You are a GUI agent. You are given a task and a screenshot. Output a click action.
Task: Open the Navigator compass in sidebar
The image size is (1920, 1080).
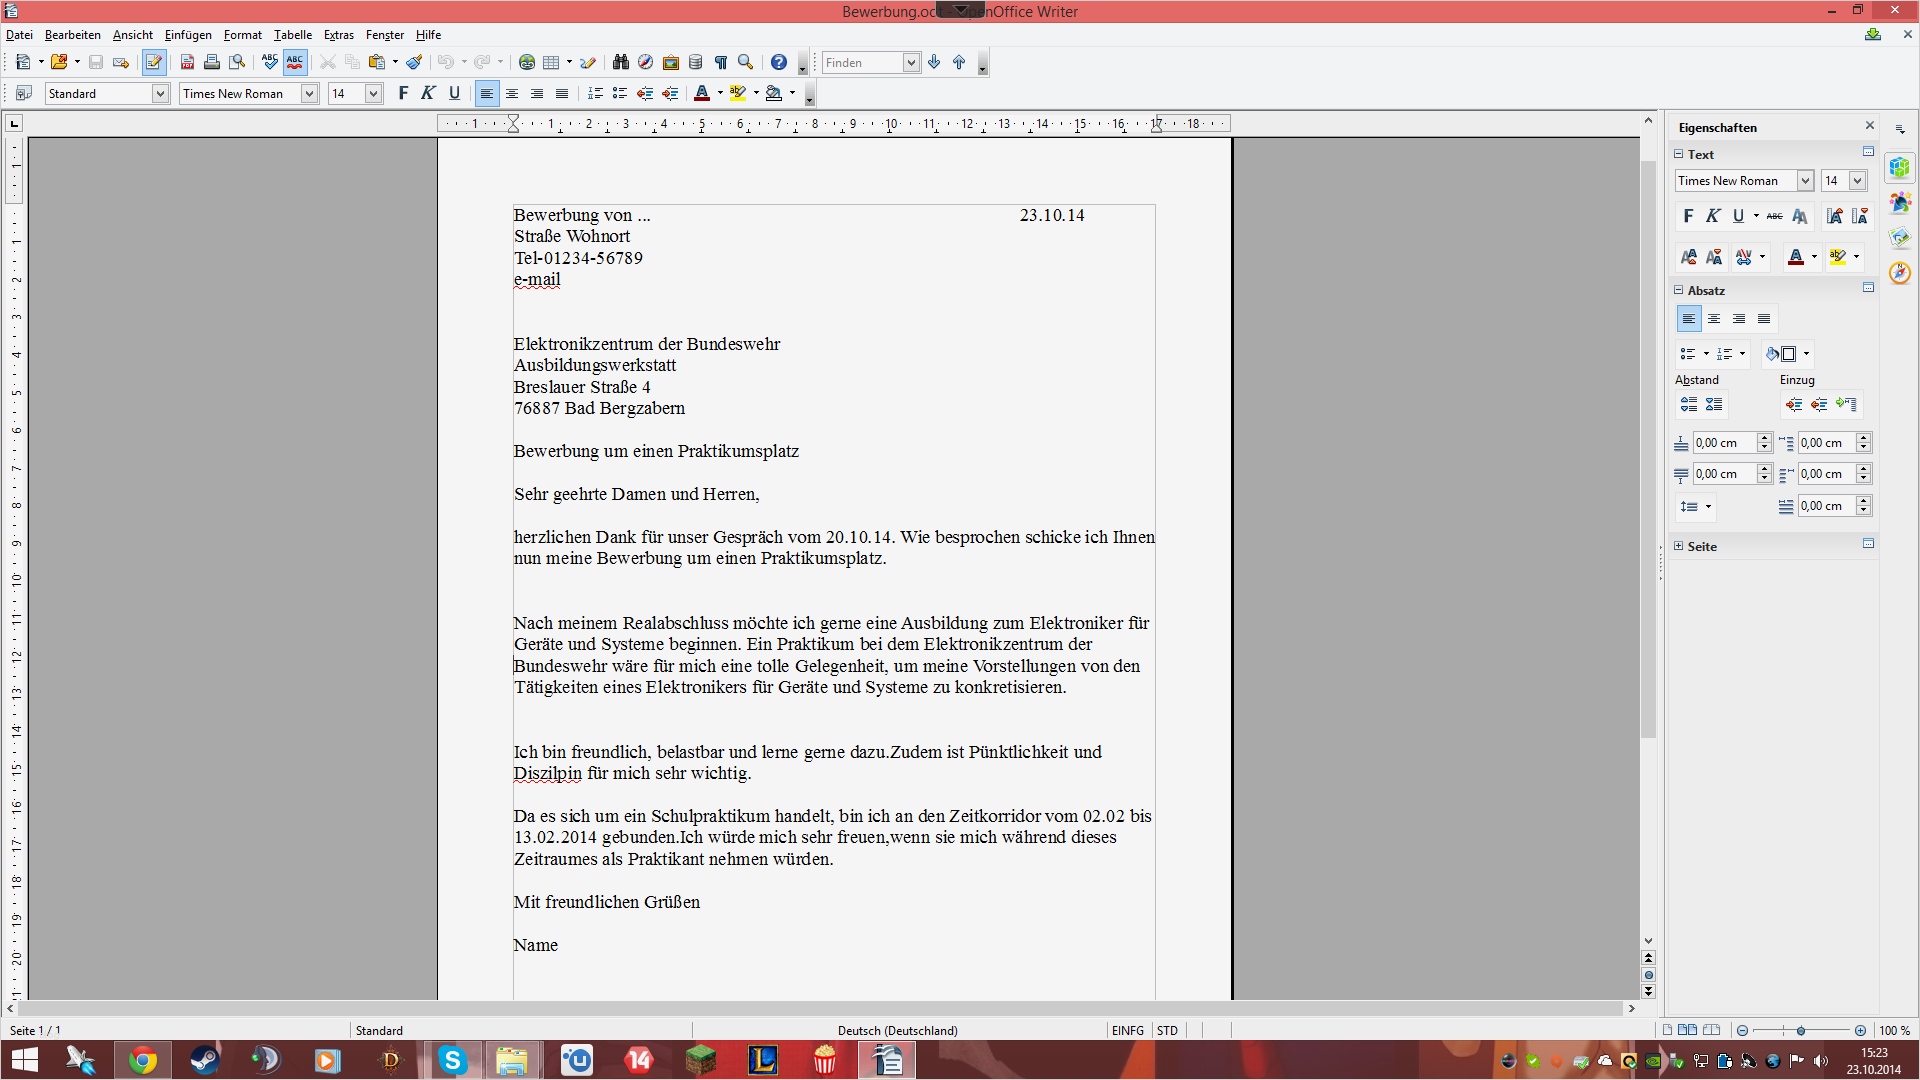(1900, 273)
